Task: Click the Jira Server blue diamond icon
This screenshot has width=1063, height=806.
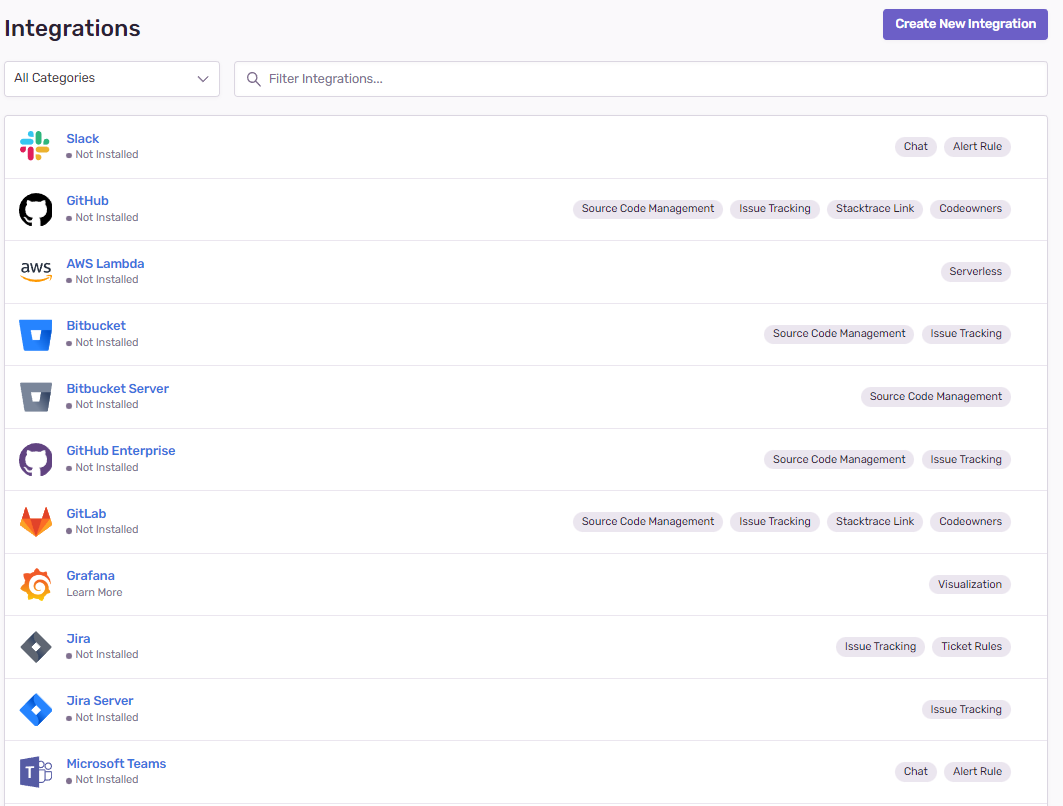Action: click(x=35, y=709)
